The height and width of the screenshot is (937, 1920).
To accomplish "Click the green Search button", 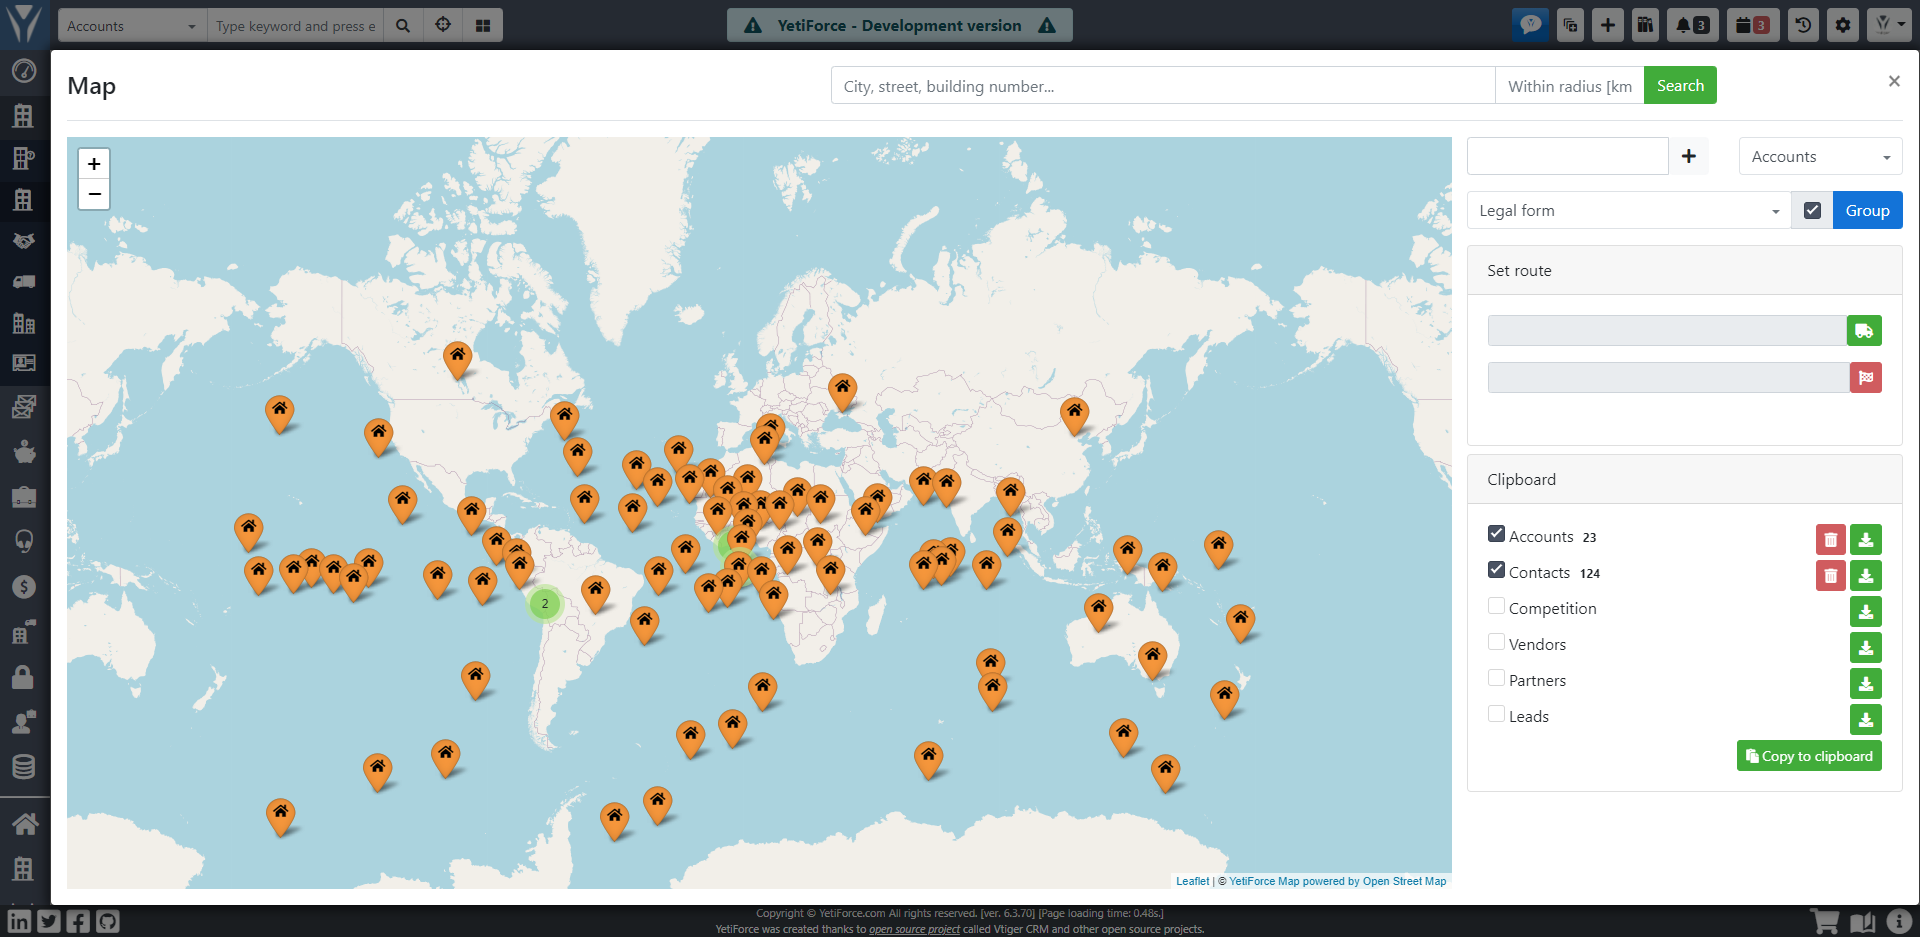I will (1680, 86).
